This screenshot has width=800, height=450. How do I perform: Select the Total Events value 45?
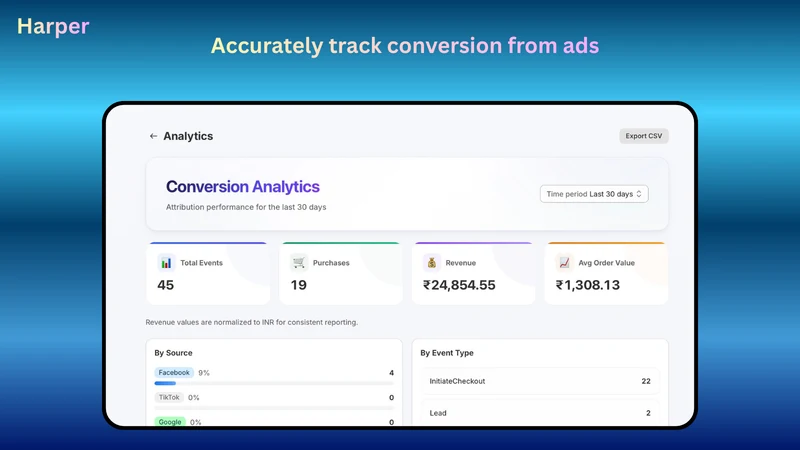(x=166, y=285)
